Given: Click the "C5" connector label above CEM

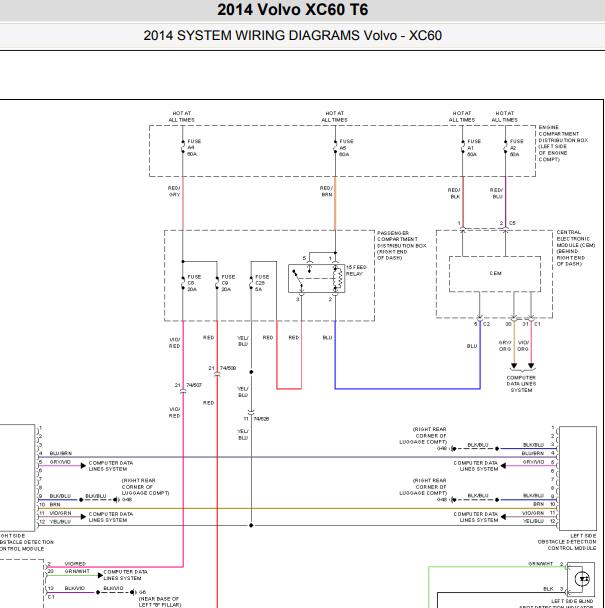Looking at the screenshot, I should [512, 223].
